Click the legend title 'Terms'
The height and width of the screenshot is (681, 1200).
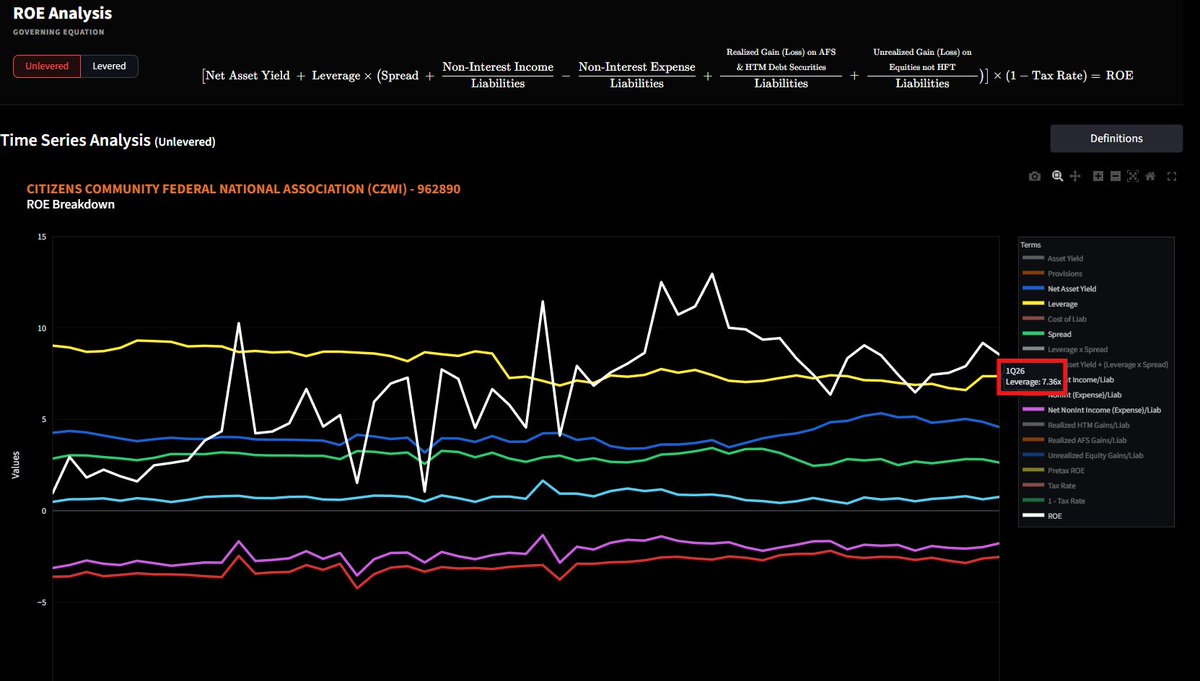[x=1030, y=244]
